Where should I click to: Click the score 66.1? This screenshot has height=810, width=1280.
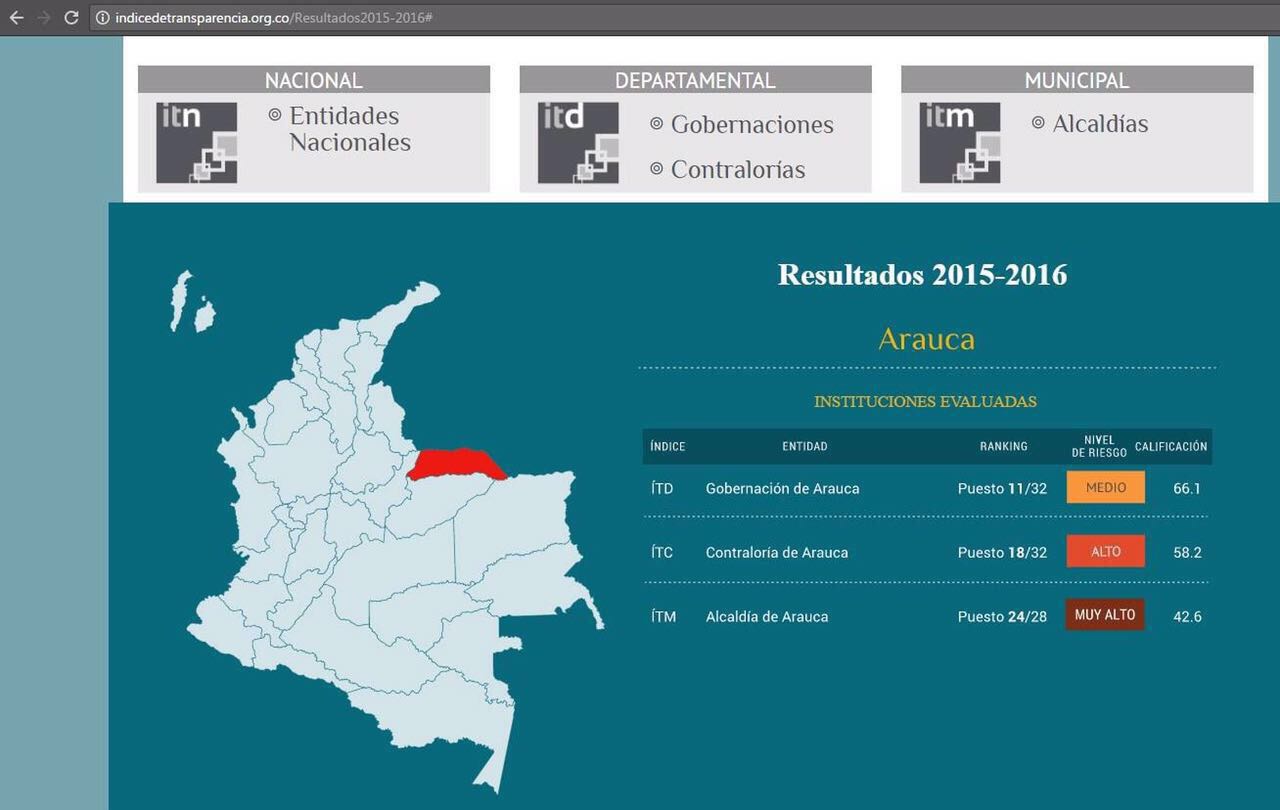coord(1187,489)
